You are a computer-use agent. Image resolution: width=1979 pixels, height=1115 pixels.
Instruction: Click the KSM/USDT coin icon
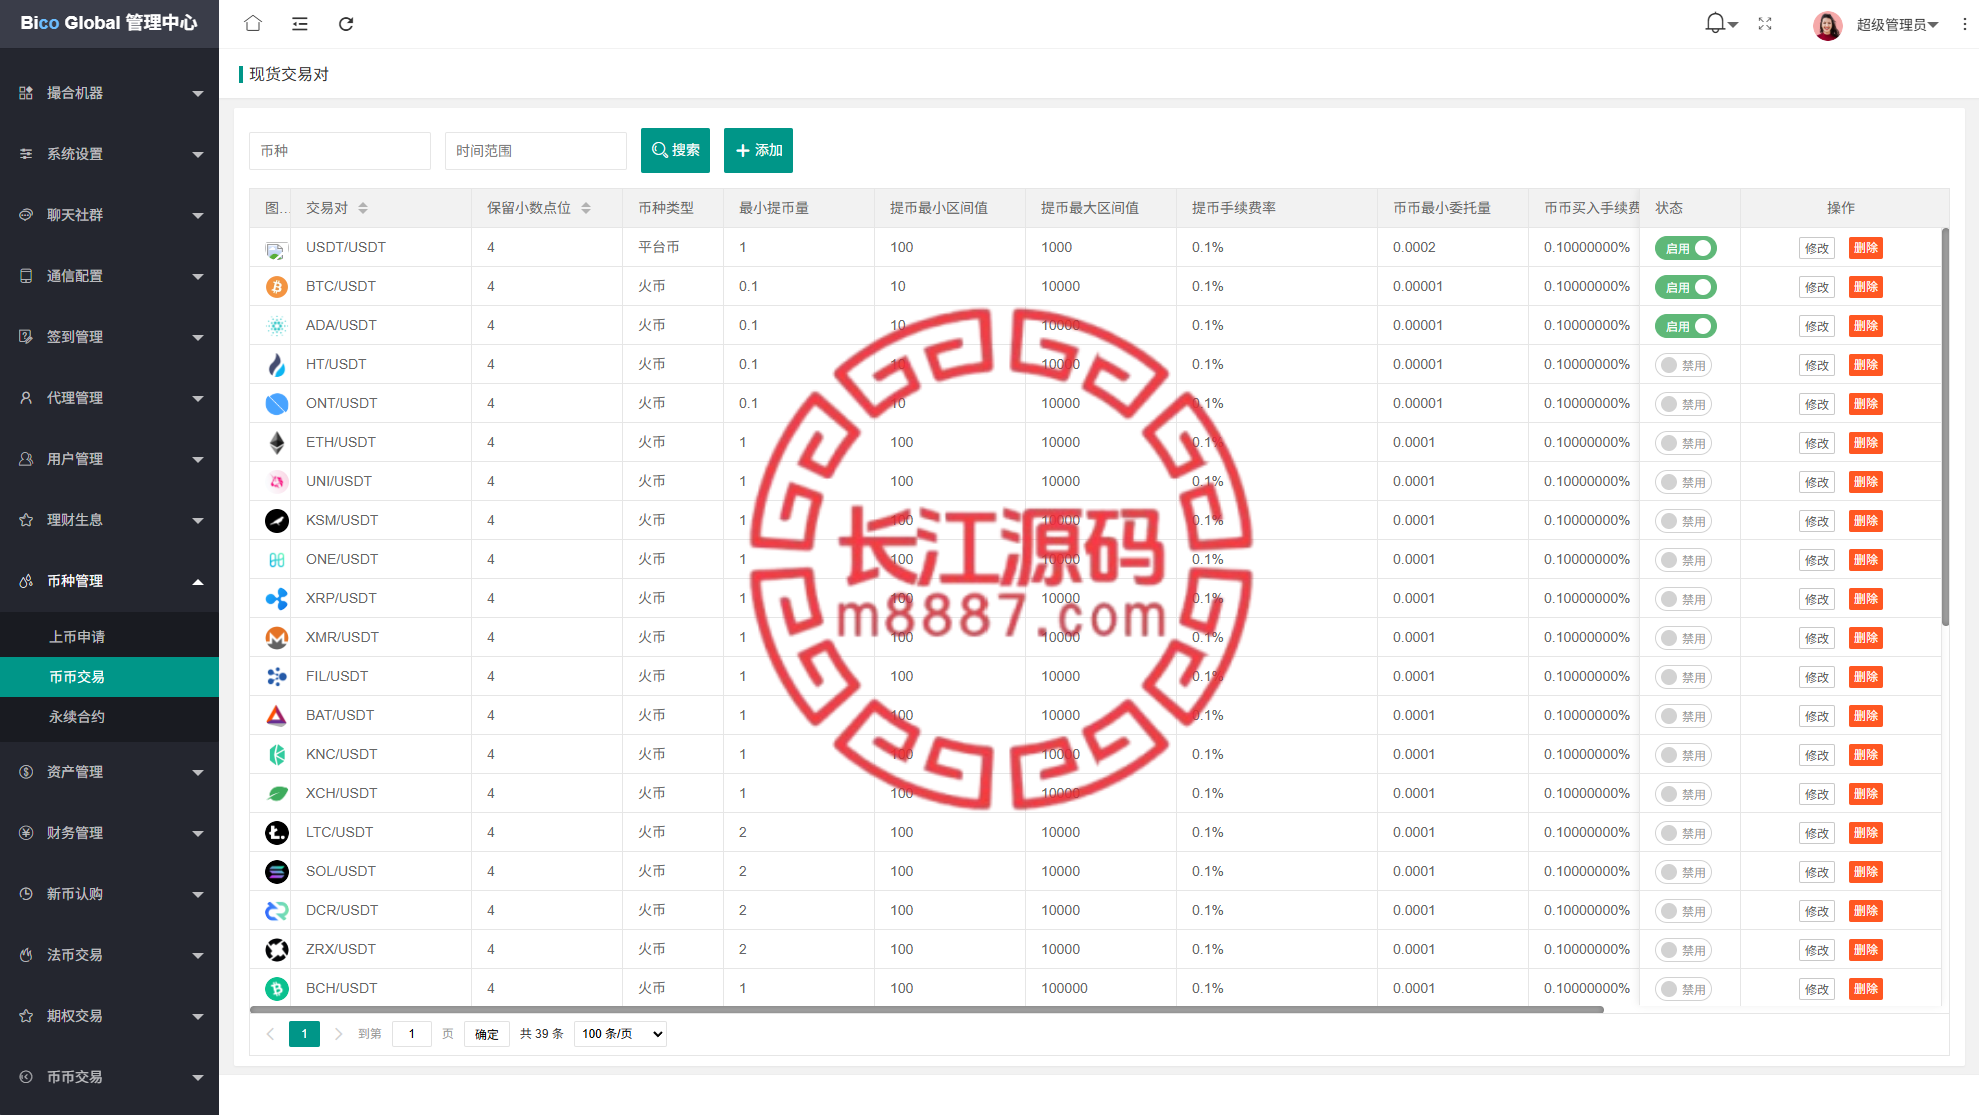277,521
